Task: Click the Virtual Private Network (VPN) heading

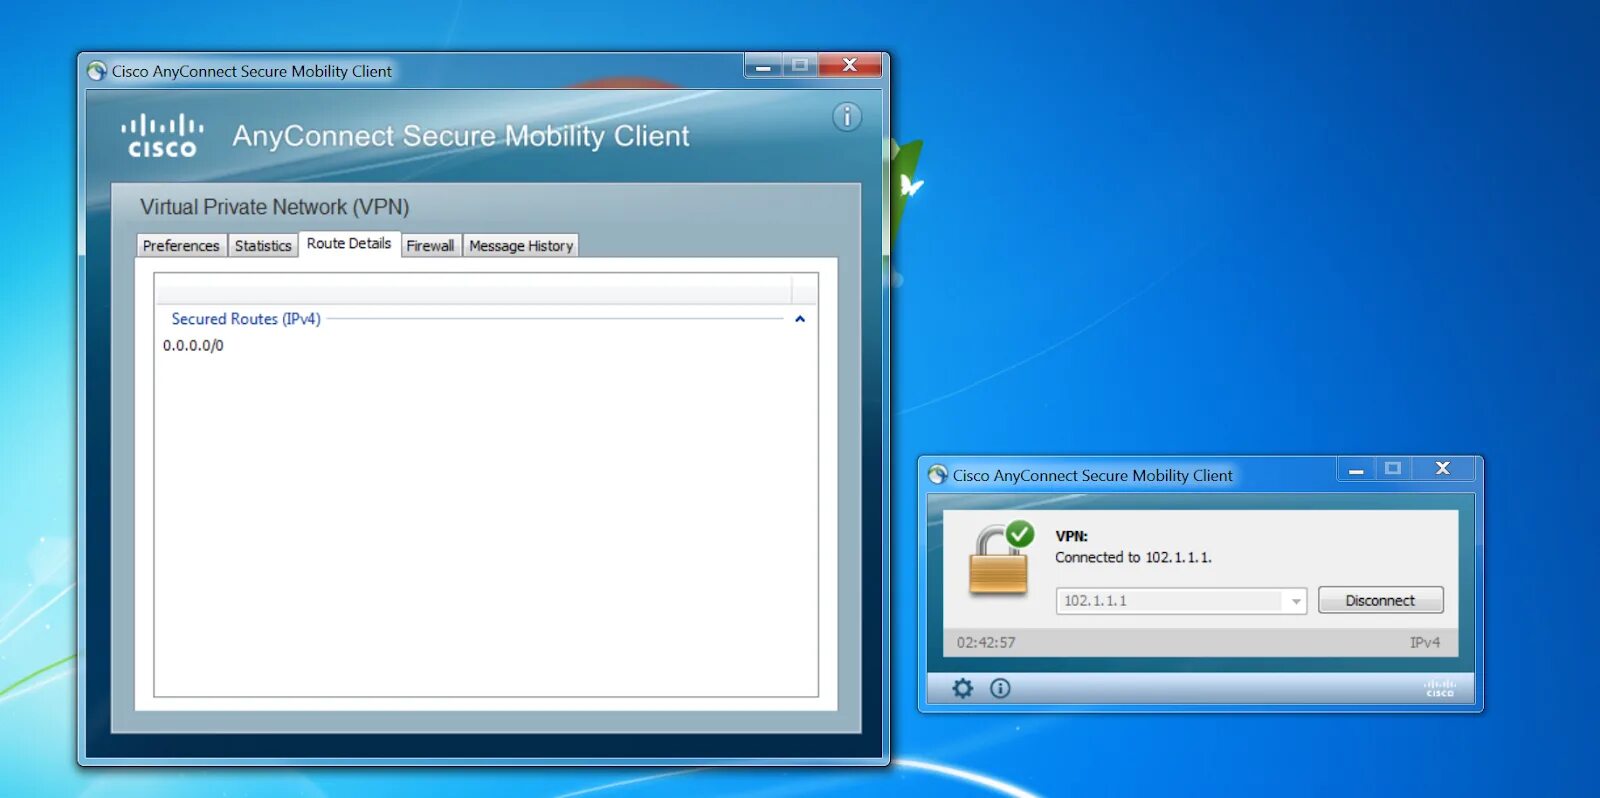Action: (x=274, y=207)
